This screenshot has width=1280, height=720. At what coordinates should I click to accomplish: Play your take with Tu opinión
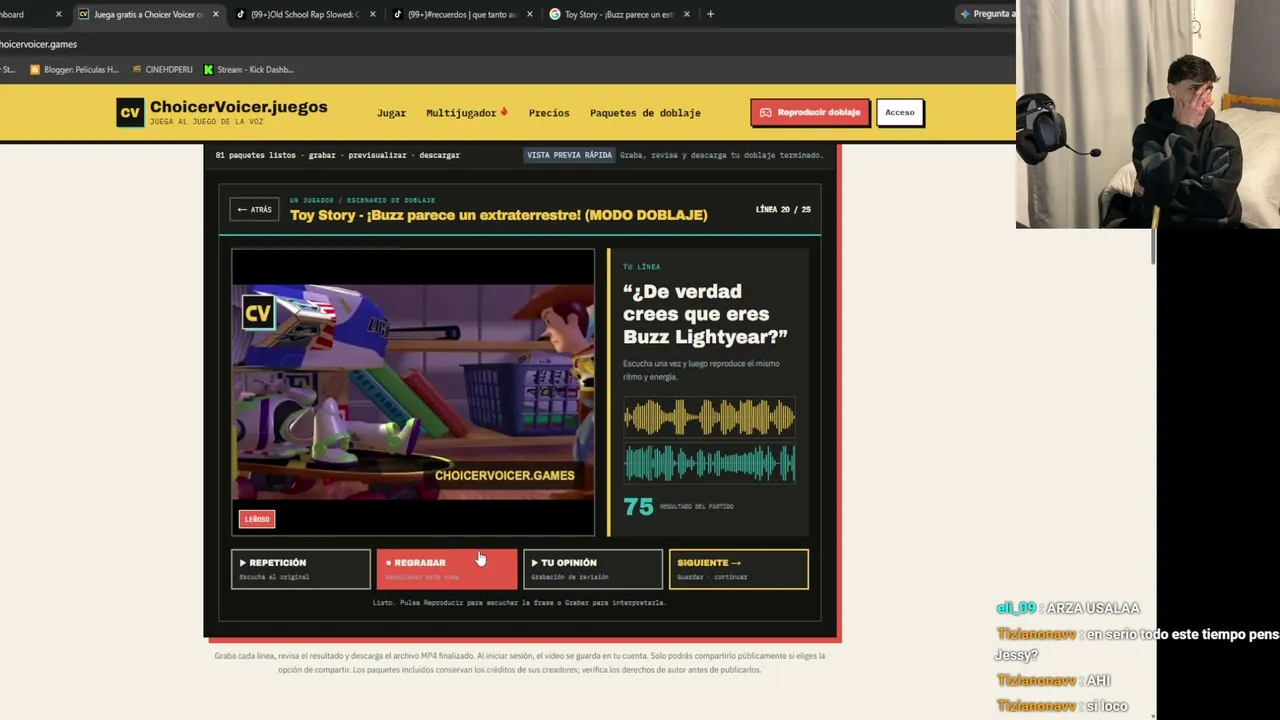click(x=593, y=569)
